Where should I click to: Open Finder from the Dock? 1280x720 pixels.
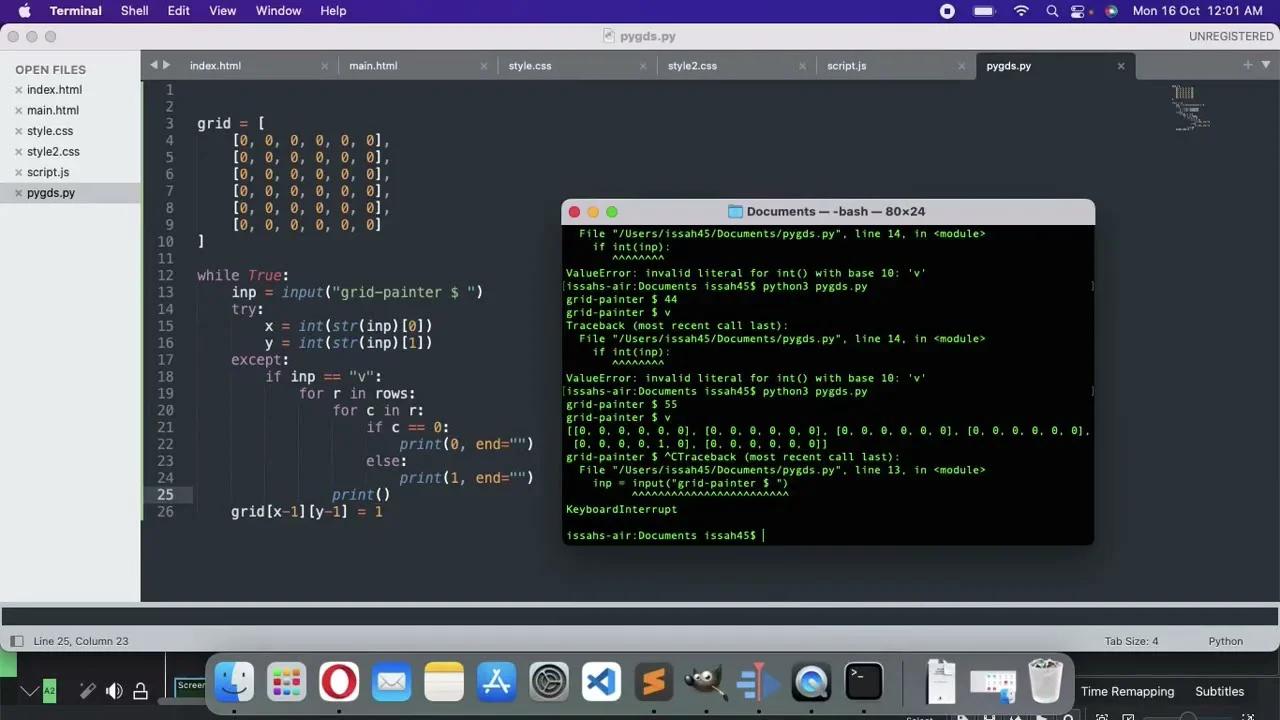pos(235,682)
